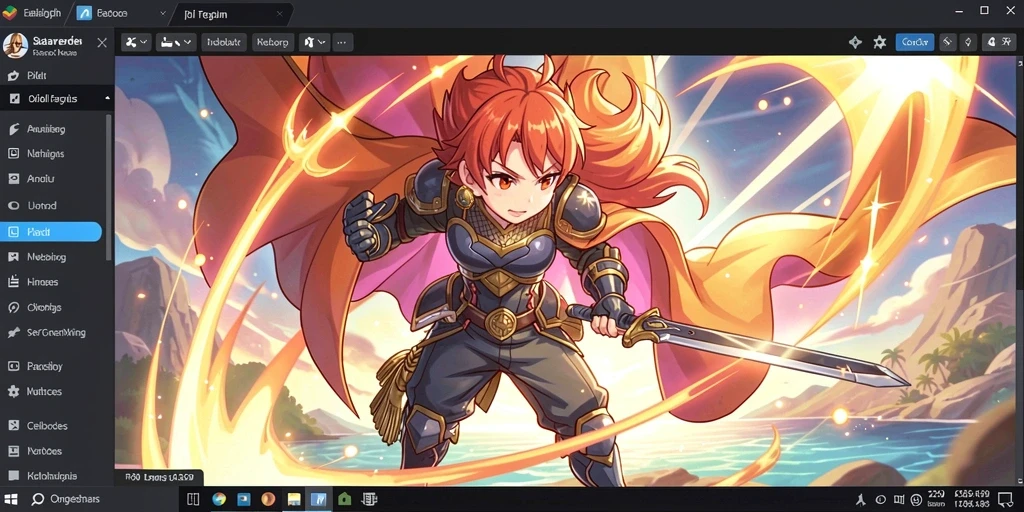Screen dimensions: 1024x512
Task: Click the four-point star icon beside the gear
Action: tap(855, 42)
